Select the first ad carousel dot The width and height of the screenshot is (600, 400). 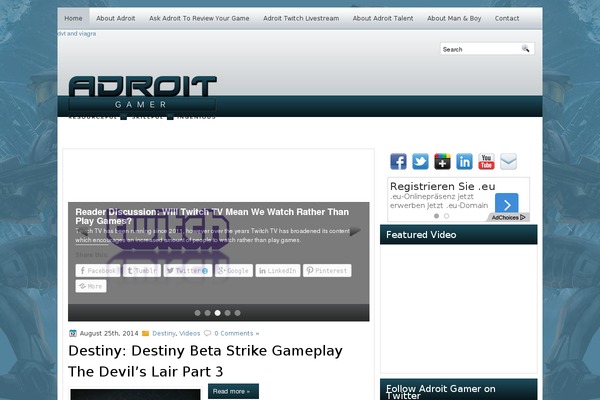(x=436, y=216)
